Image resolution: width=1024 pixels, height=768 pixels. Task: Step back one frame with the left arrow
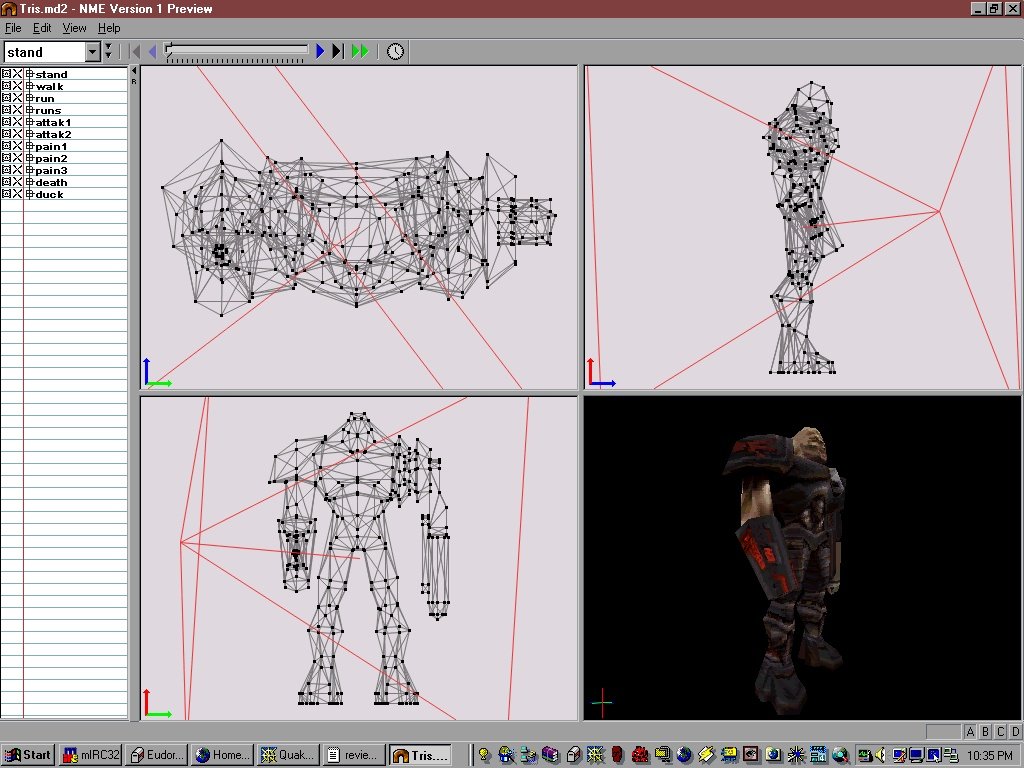click(152, 52)
